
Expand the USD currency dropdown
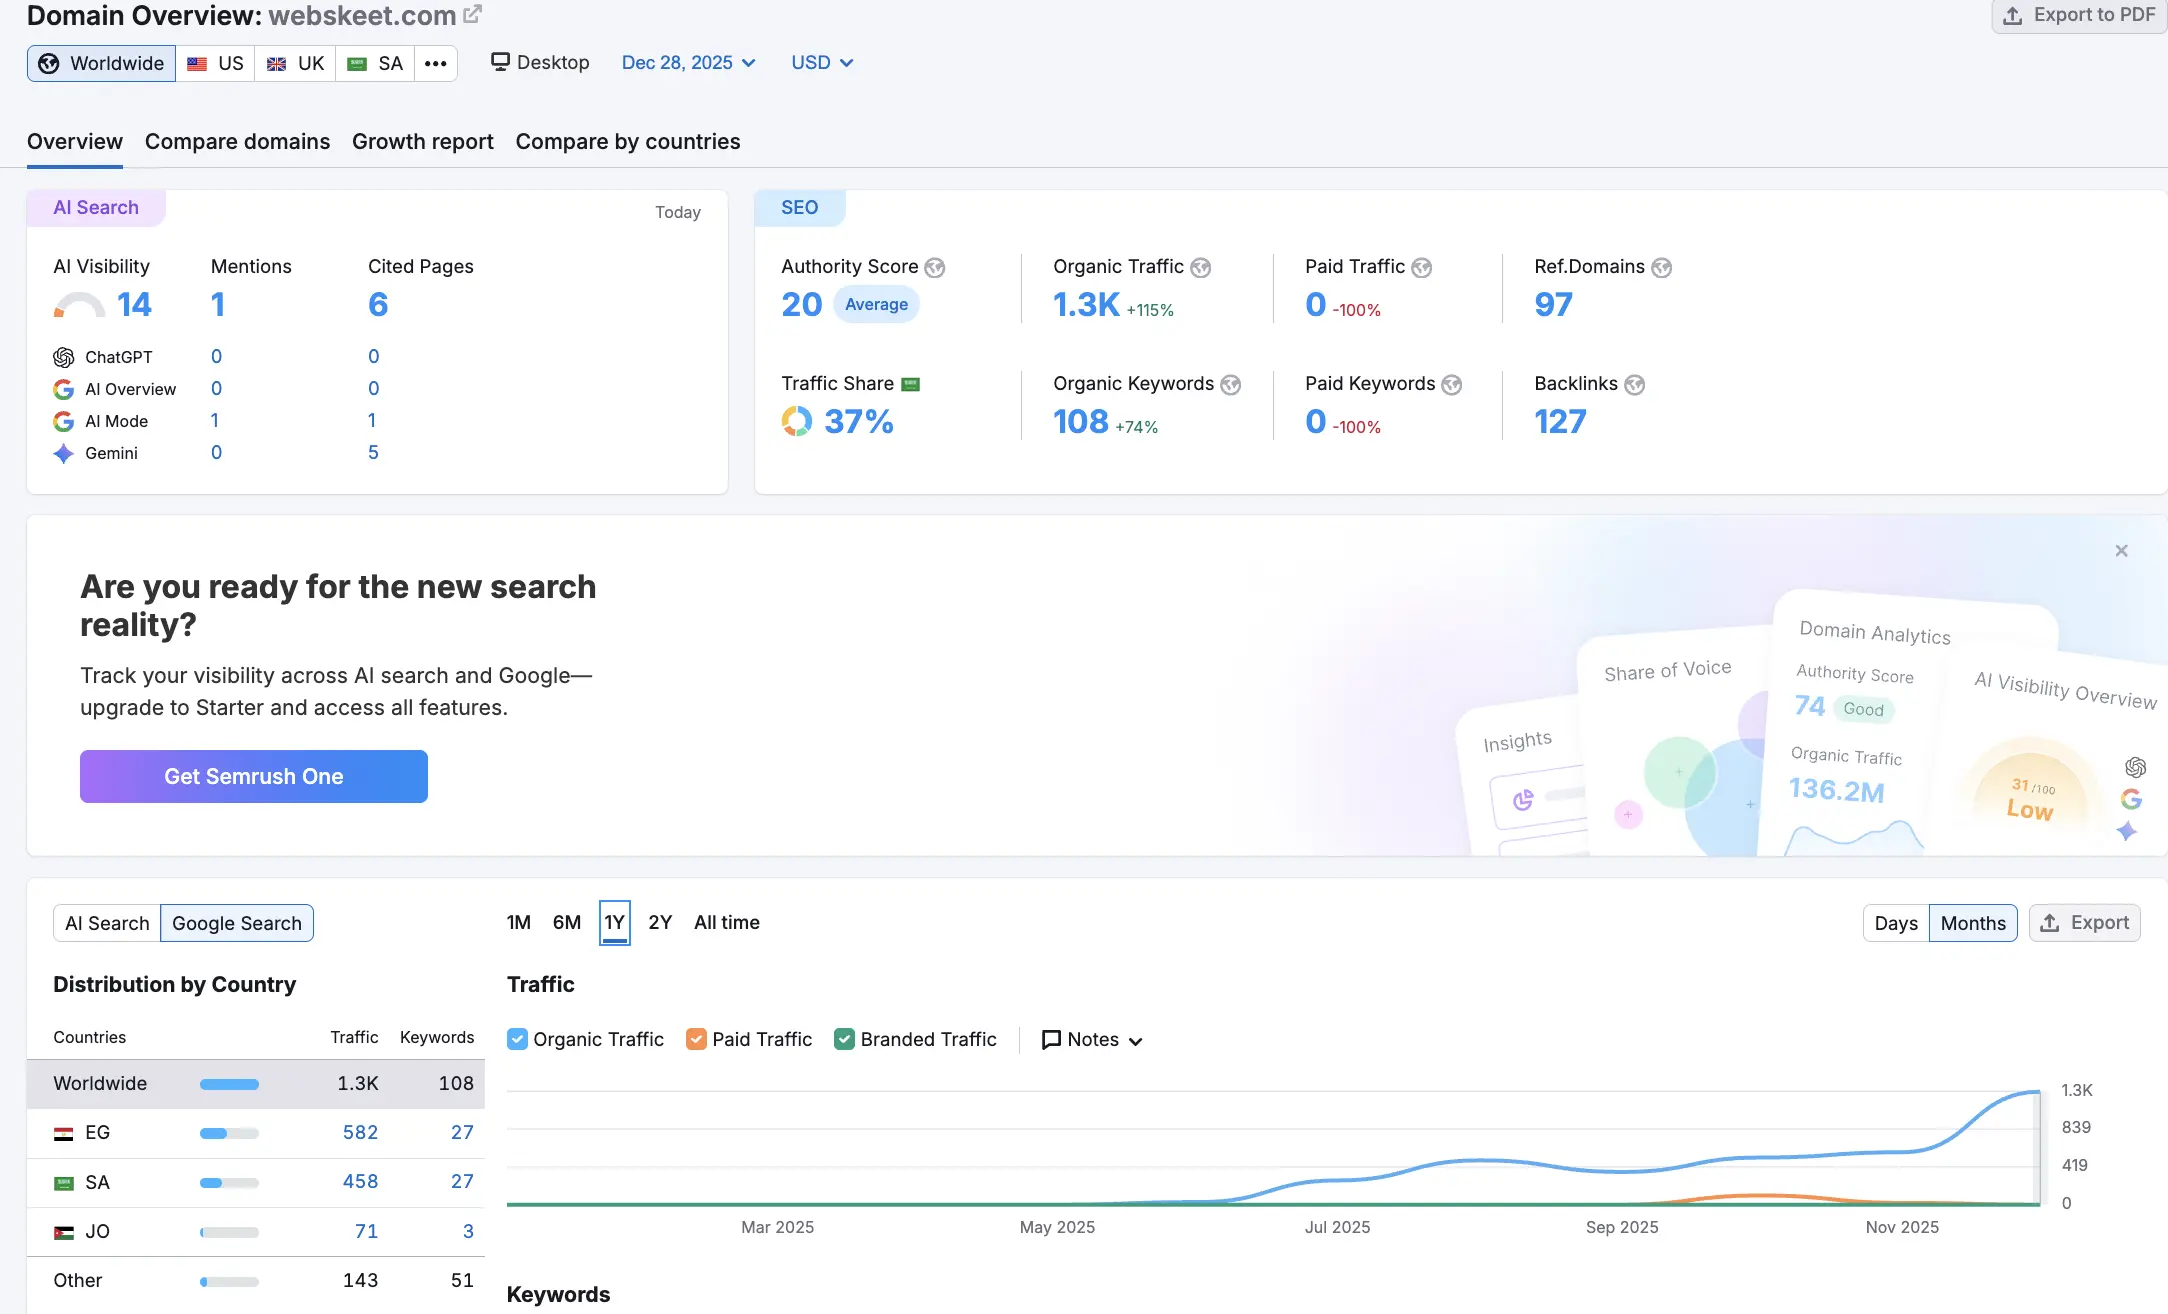point(822,63)
